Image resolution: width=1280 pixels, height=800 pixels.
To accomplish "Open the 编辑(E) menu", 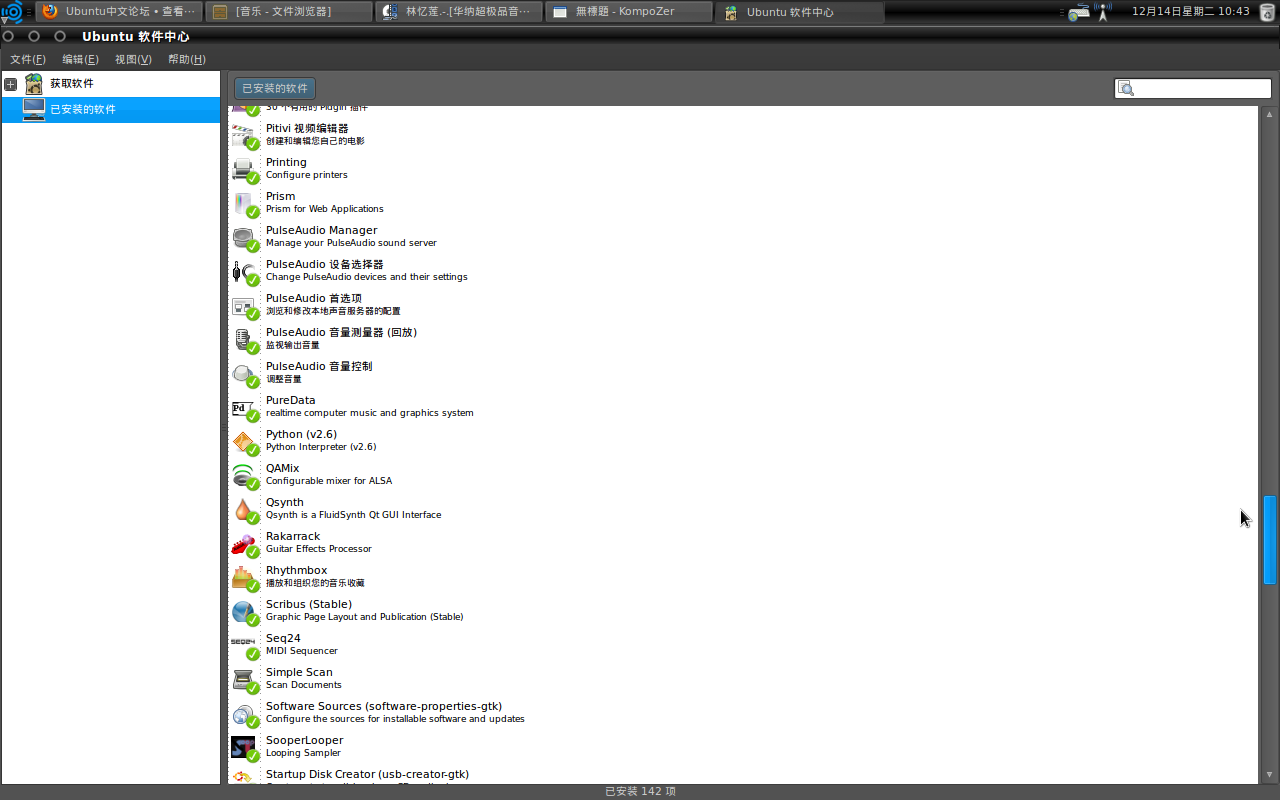I will [x=80, y=59].
